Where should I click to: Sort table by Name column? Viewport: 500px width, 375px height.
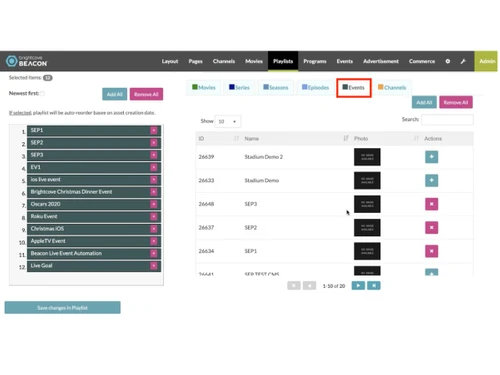tap(296, 139)
